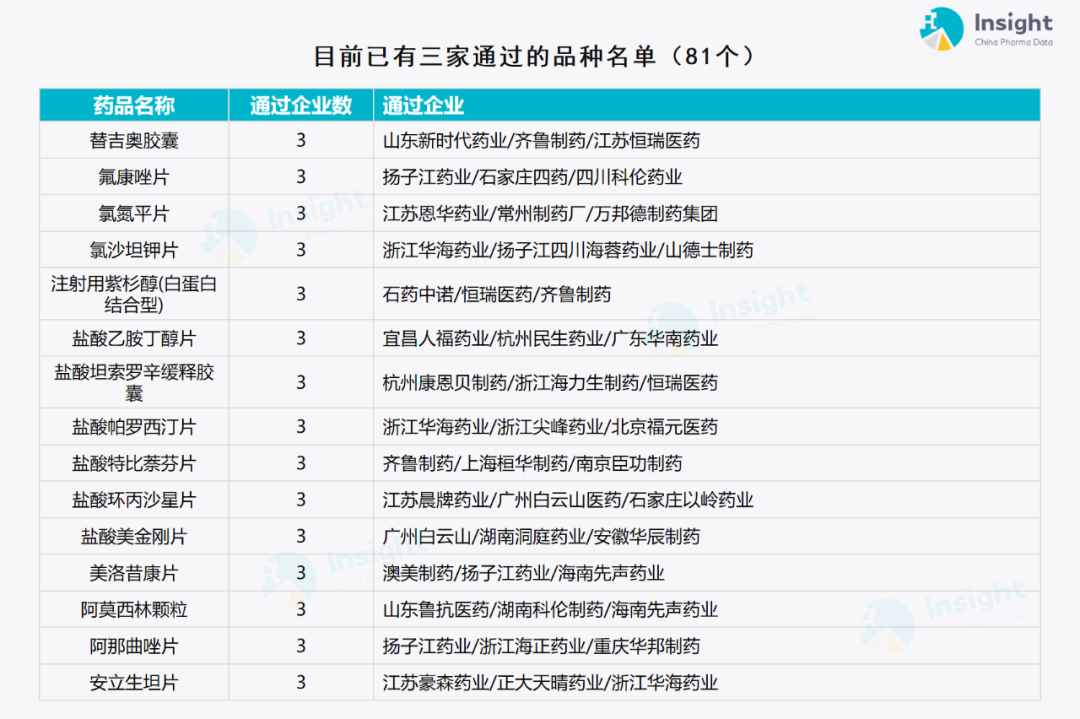
Task: Click companies 浙江华海药业/浙江尖峰药业/北京福元医药
Action: [550, 427]
